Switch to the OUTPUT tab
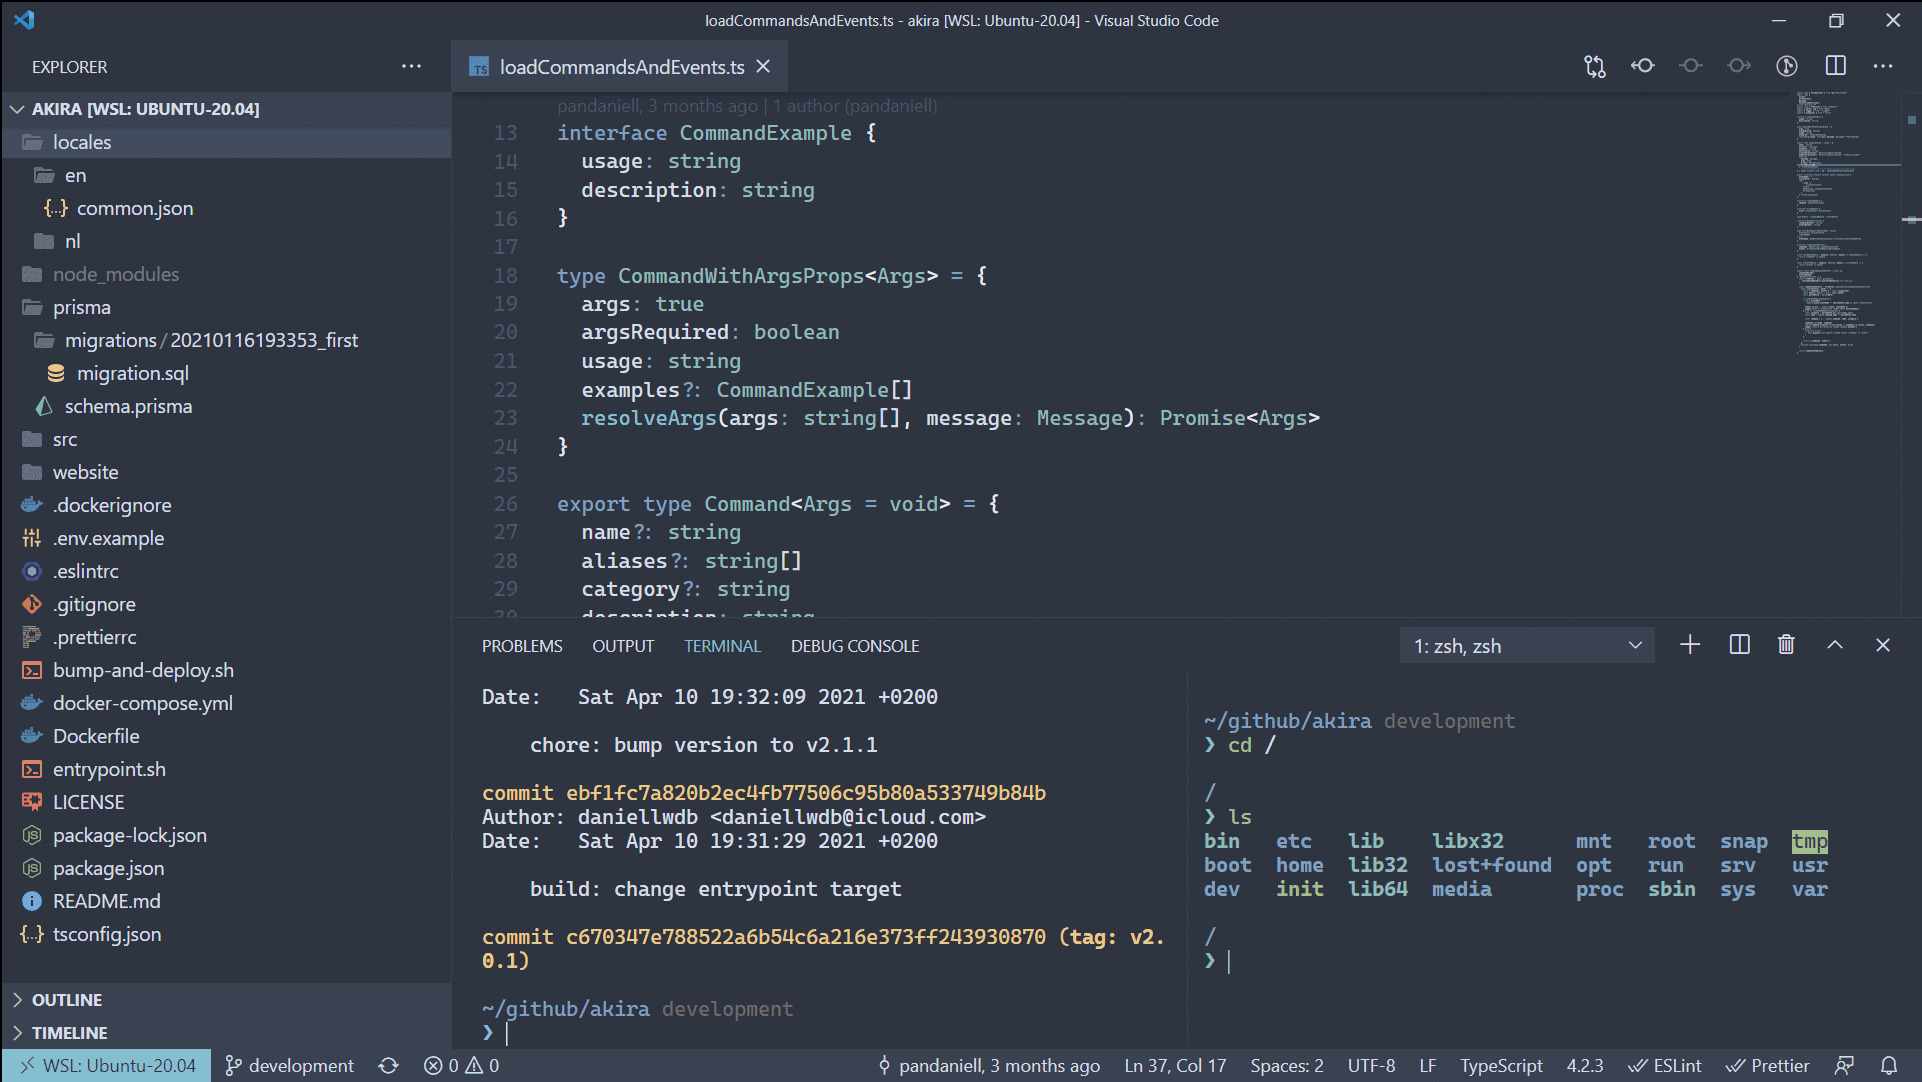This screenshot has width=1922, height=1082. (623, 646)
